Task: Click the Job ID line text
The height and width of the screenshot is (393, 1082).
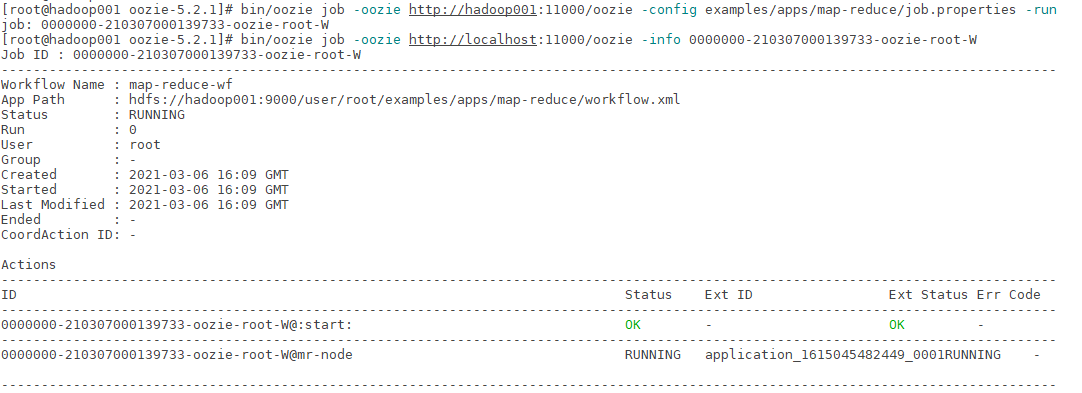Action: pyautogui.click(x=181, y=54)
